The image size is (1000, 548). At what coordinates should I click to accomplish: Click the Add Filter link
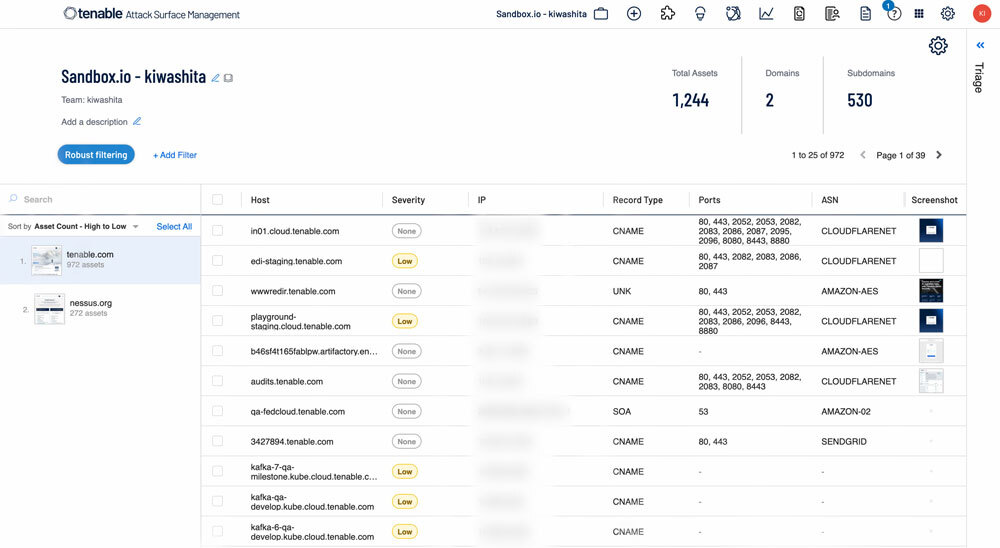tap(175, 155)
